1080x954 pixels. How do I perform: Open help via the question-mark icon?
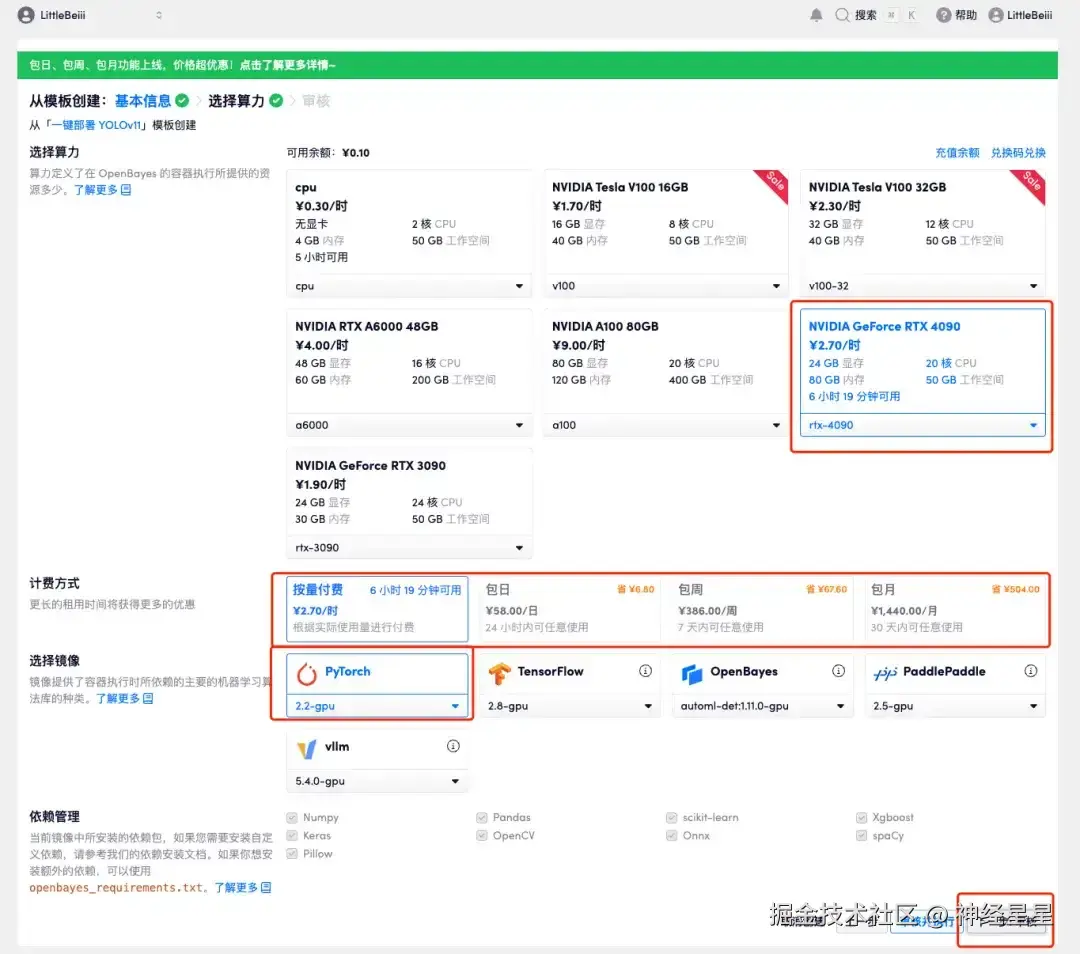[943, 15]
